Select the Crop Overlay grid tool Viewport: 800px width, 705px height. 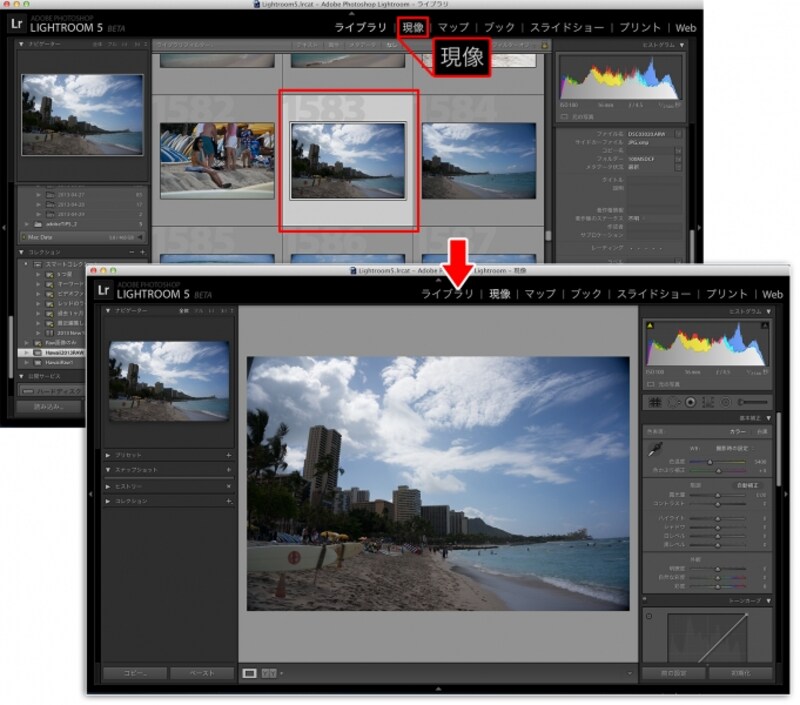pos(657,402)
